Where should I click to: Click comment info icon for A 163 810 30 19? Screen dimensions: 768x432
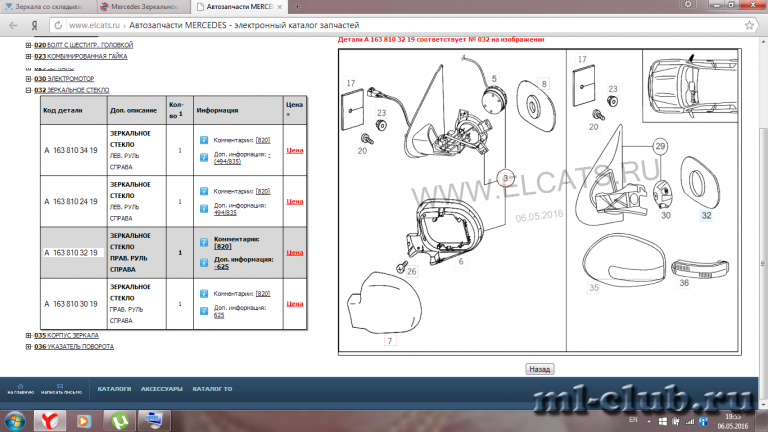click(204, 293)
